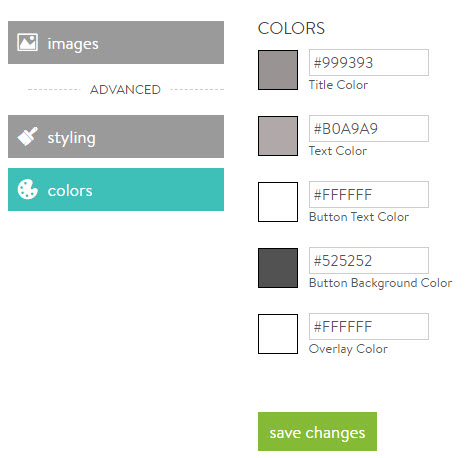
Task: Select the colors section
Action: coord(116,189)
